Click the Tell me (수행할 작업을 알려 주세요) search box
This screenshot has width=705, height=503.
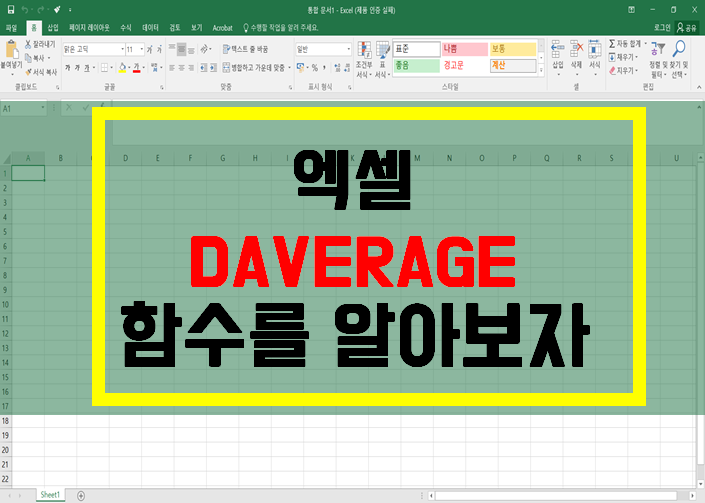pos(281,28)
